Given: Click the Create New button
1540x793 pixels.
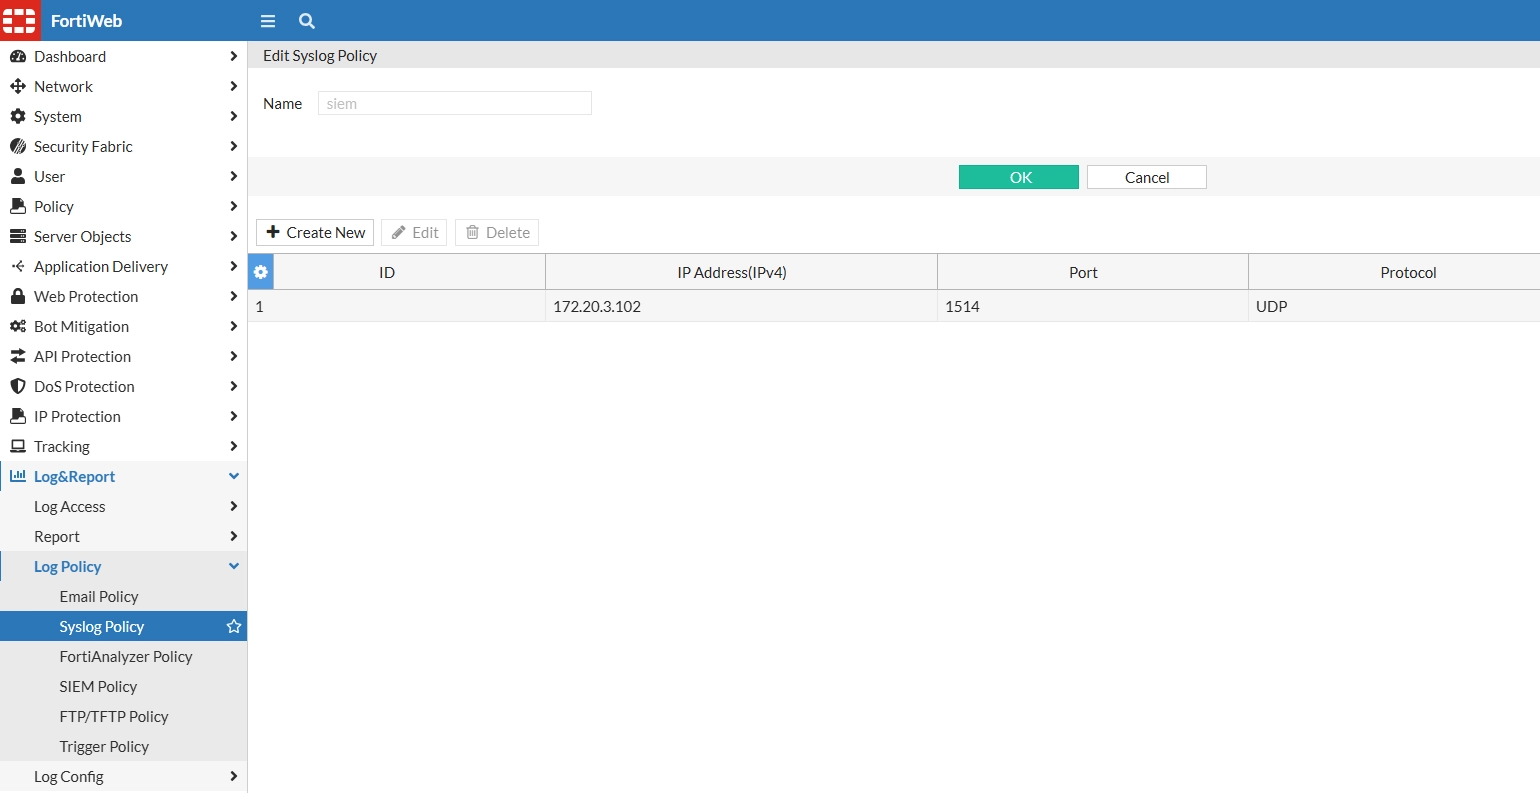Looking at the screenshot, I should 316,233.
